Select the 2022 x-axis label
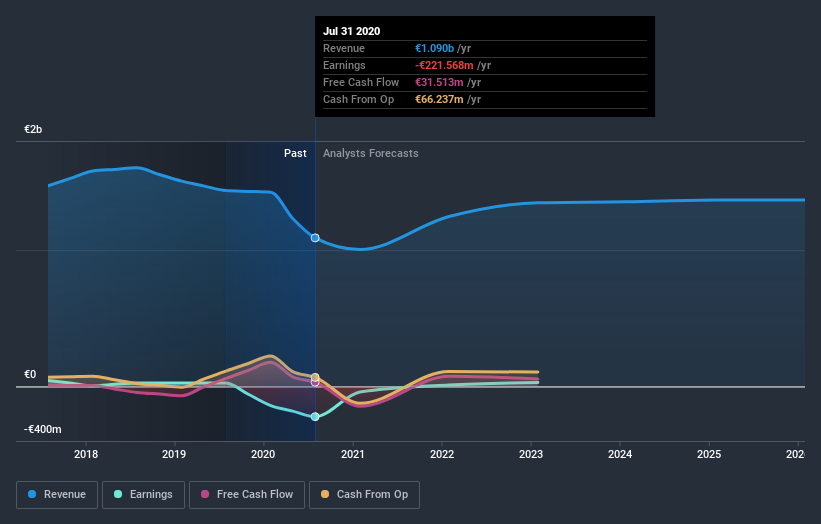Viewport: 821px width, 524px height. point(442,454)
